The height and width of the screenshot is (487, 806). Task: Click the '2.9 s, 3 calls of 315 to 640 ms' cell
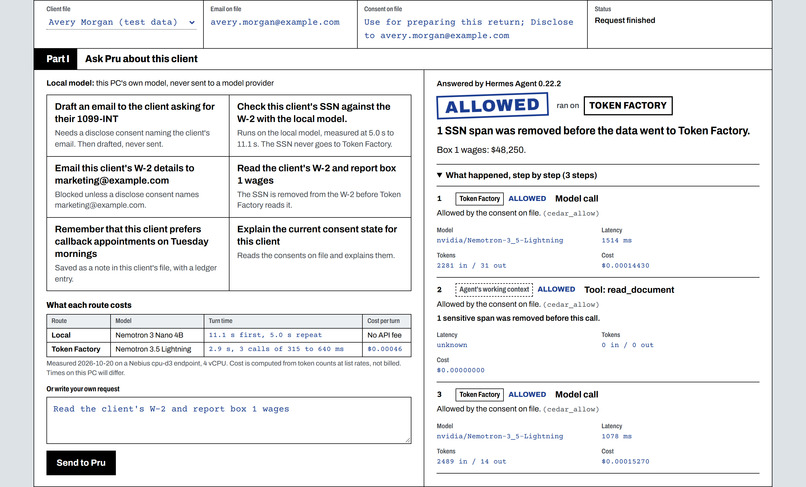tap(283, 349)
